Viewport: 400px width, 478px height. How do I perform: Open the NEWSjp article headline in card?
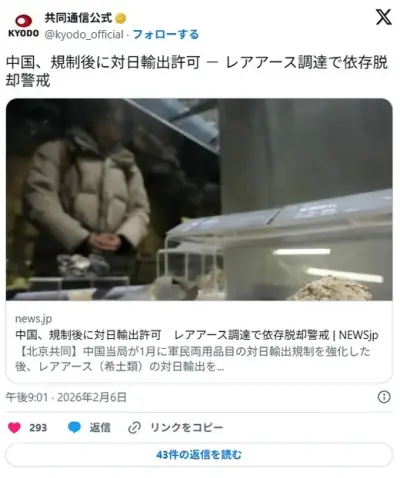197,335
